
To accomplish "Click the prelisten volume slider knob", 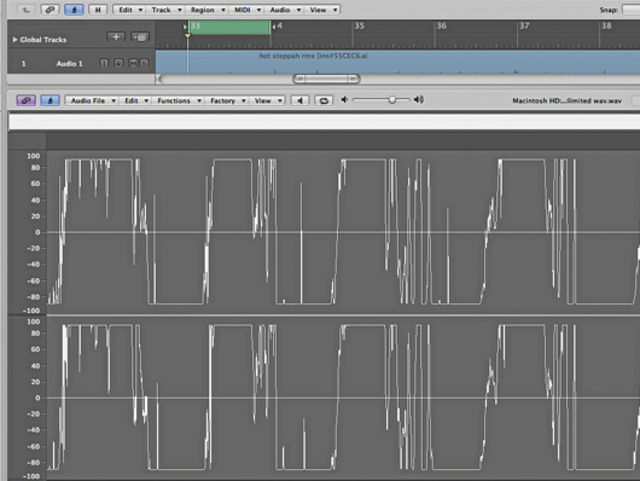I will 392,100.
